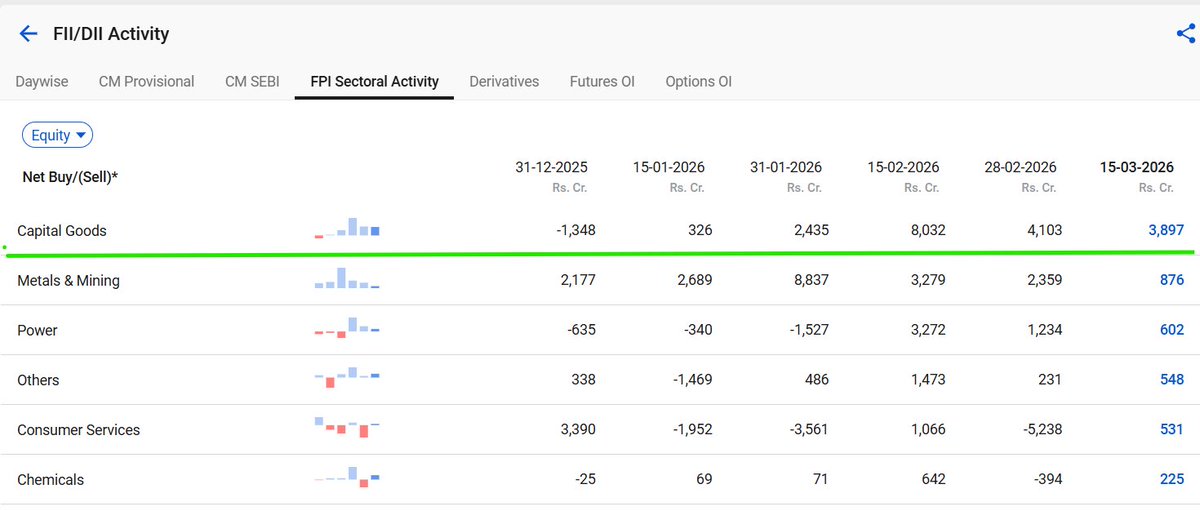Viewport: 1200px width, 511px height.
Task: Switch to the Daywise tab
Action: click(x=42, y=81)
